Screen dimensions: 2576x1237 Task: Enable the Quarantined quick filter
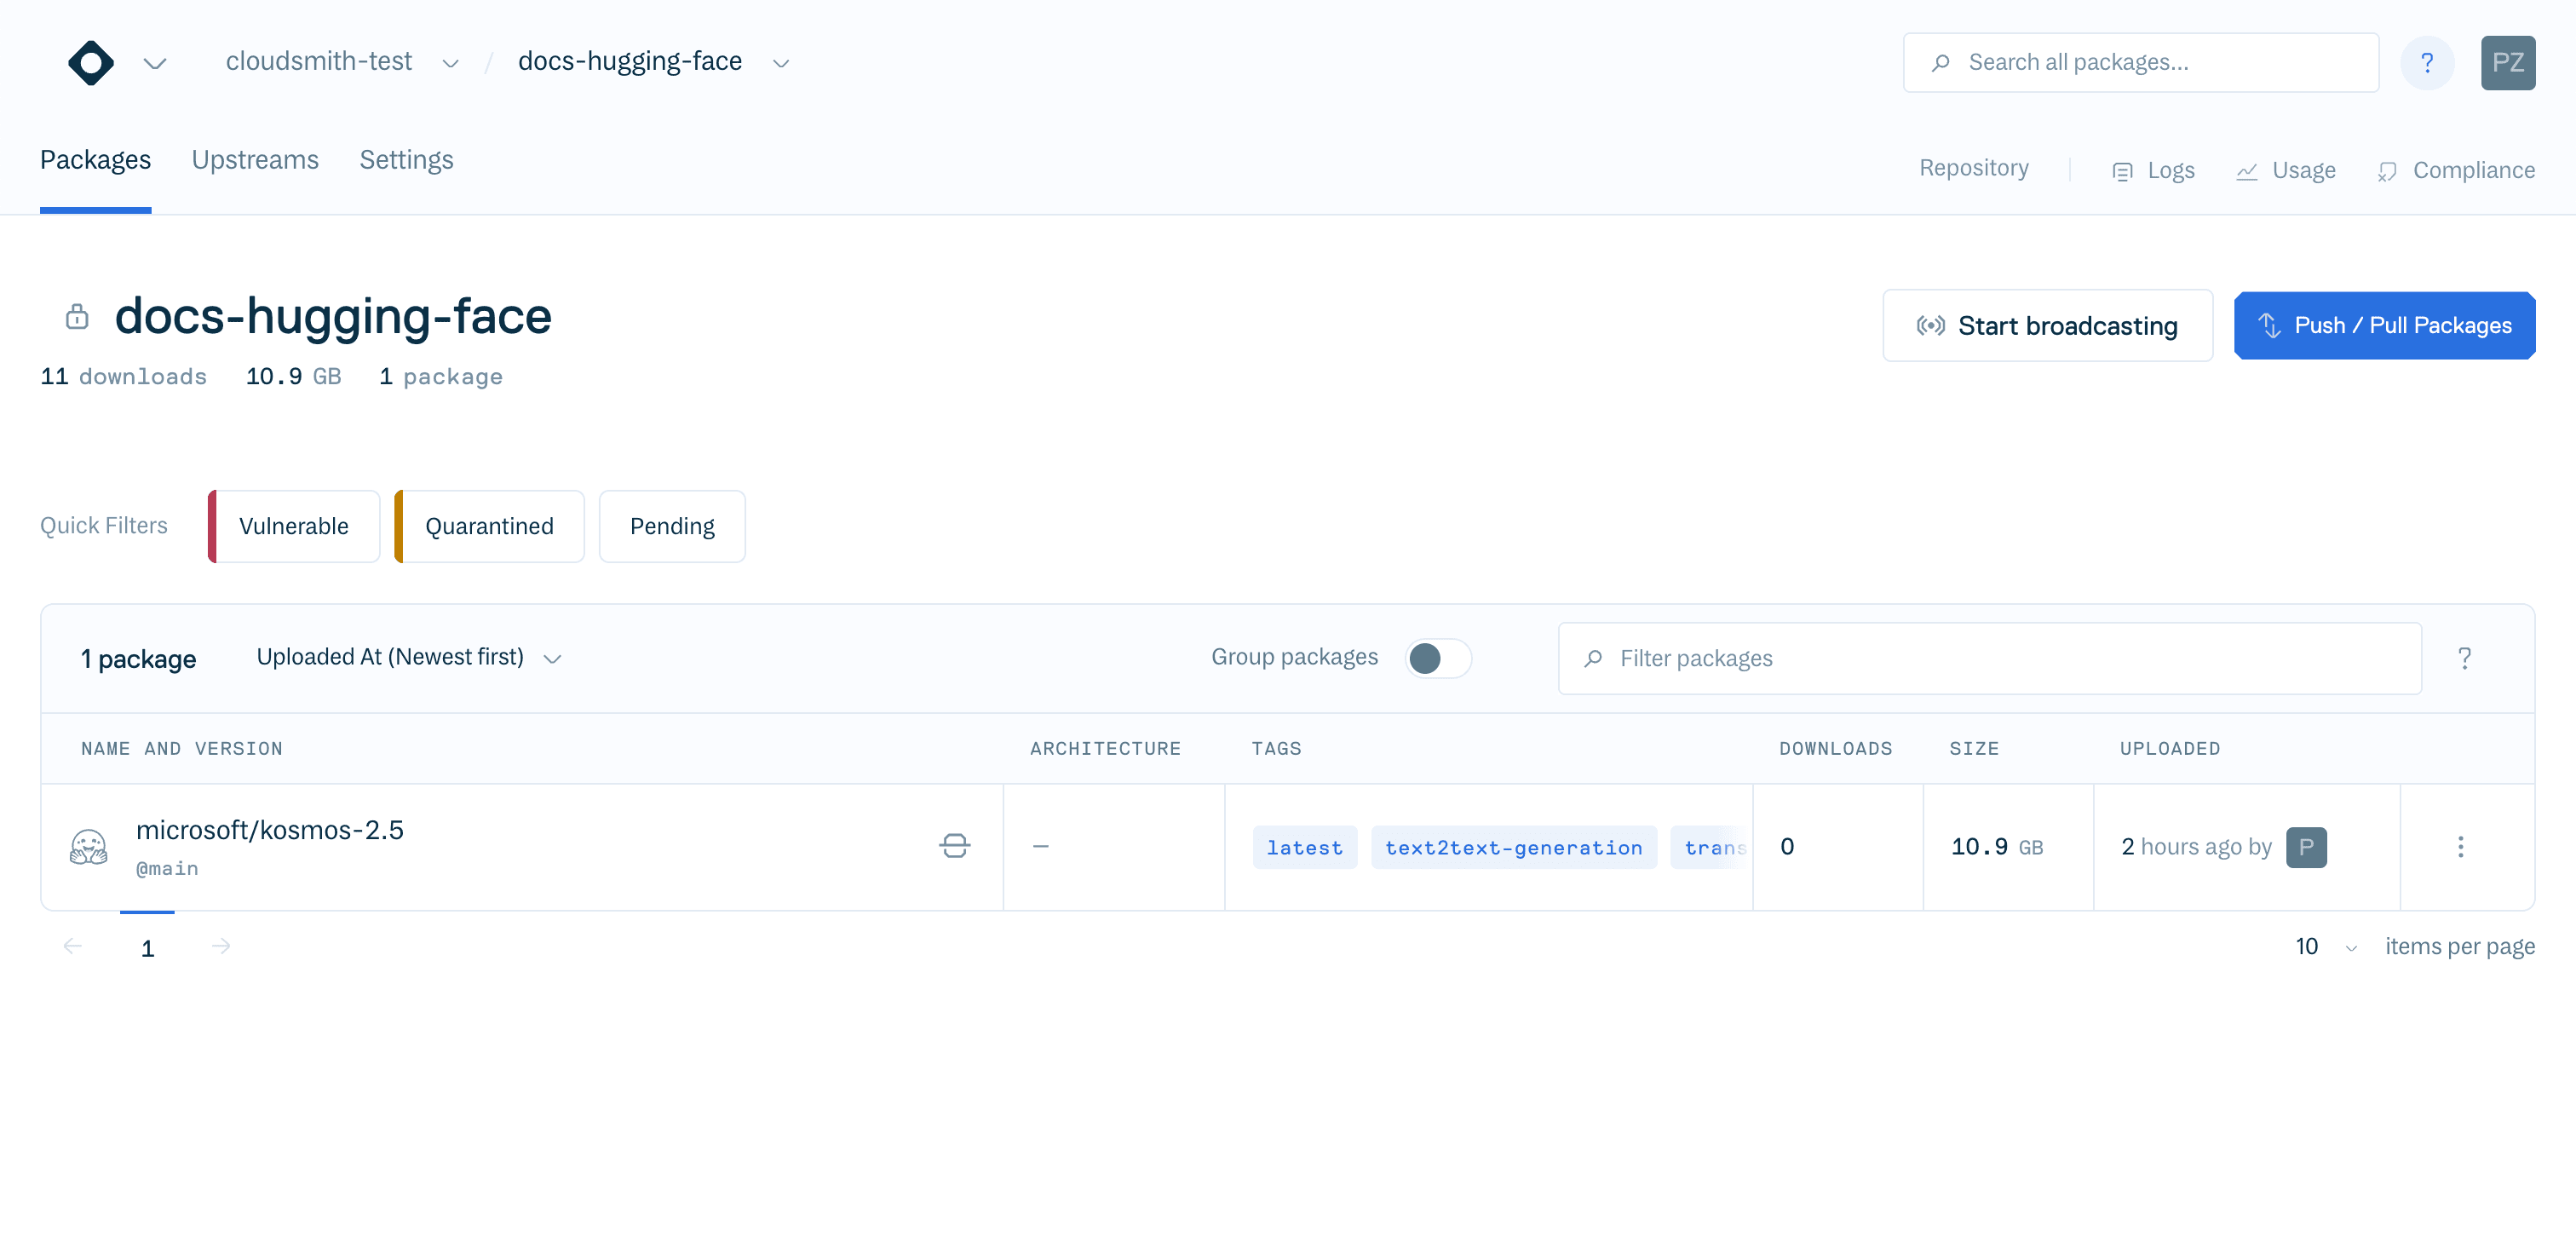(x=488, y=526)
